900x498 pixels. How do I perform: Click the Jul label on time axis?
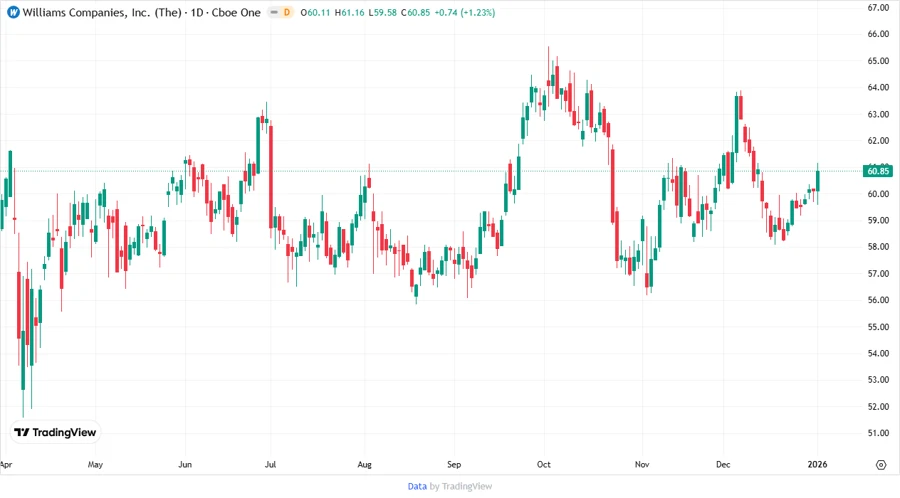tap(270, 465)
